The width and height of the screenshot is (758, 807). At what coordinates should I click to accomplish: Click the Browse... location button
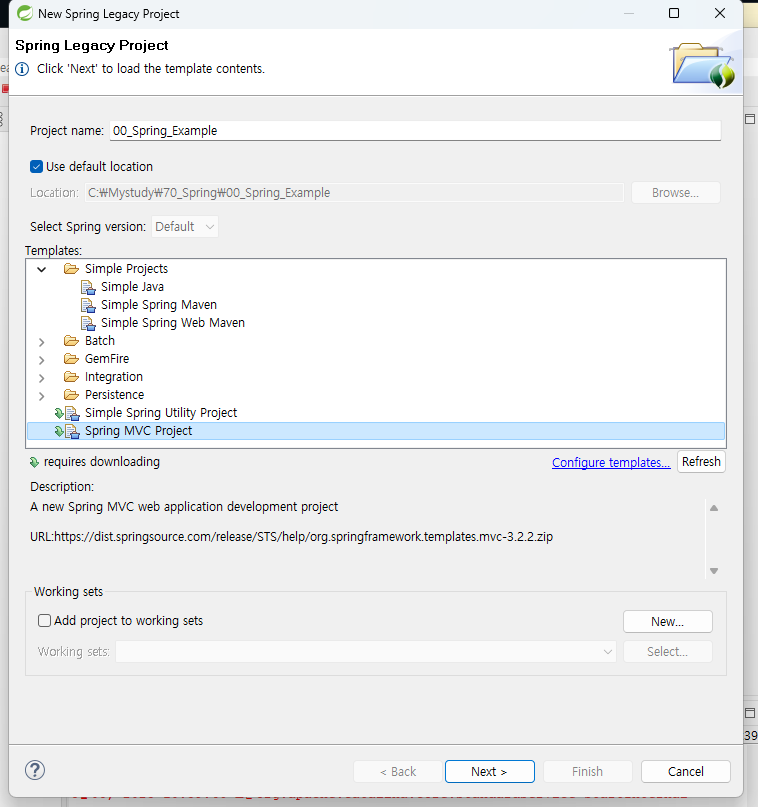675,193
